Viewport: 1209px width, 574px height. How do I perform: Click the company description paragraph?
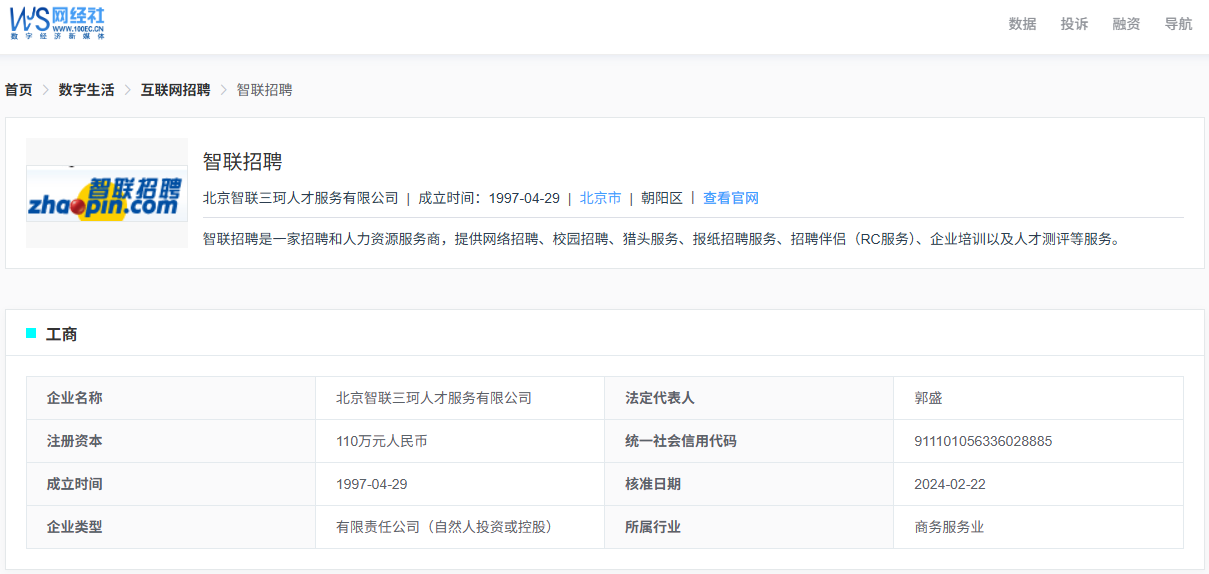pos(661,239)
